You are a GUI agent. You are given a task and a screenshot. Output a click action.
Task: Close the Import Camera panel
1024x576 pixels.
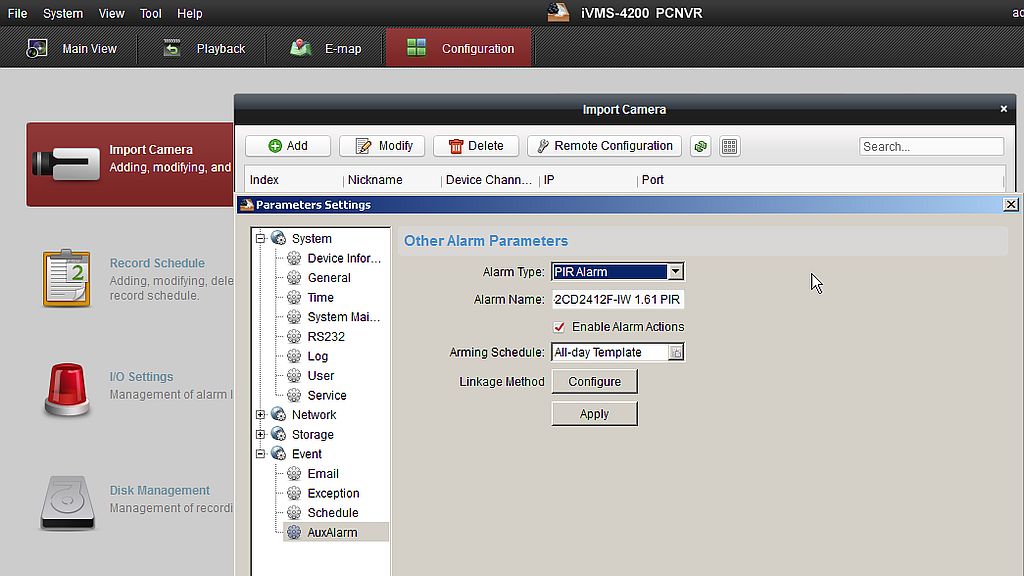pyautogui.click(x=1004, y=109)
